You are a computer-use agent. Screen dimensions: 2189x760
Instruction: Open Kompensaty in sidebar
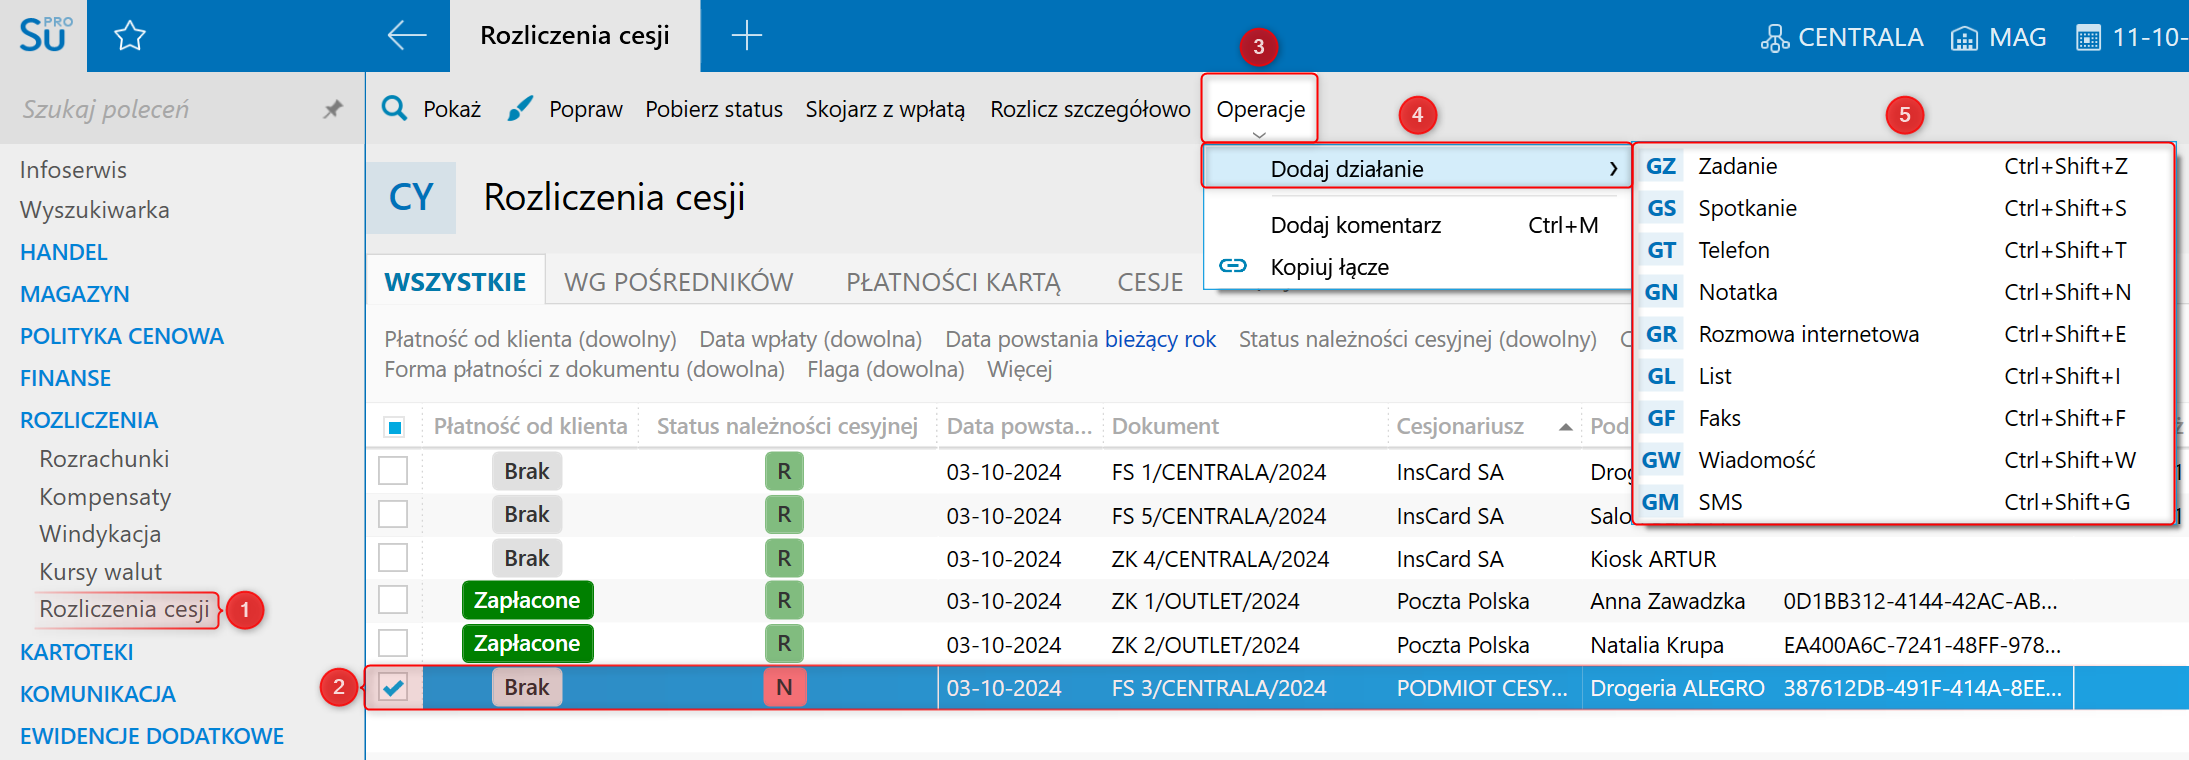105,497
